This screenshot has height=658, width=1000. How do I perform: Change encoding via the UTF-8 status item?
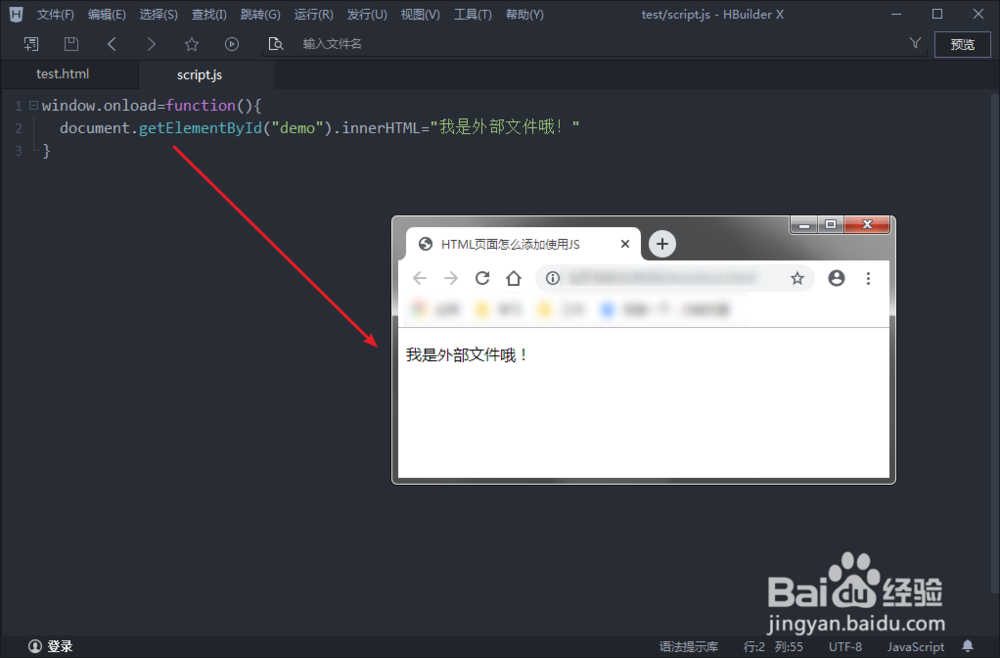point(845,646)
